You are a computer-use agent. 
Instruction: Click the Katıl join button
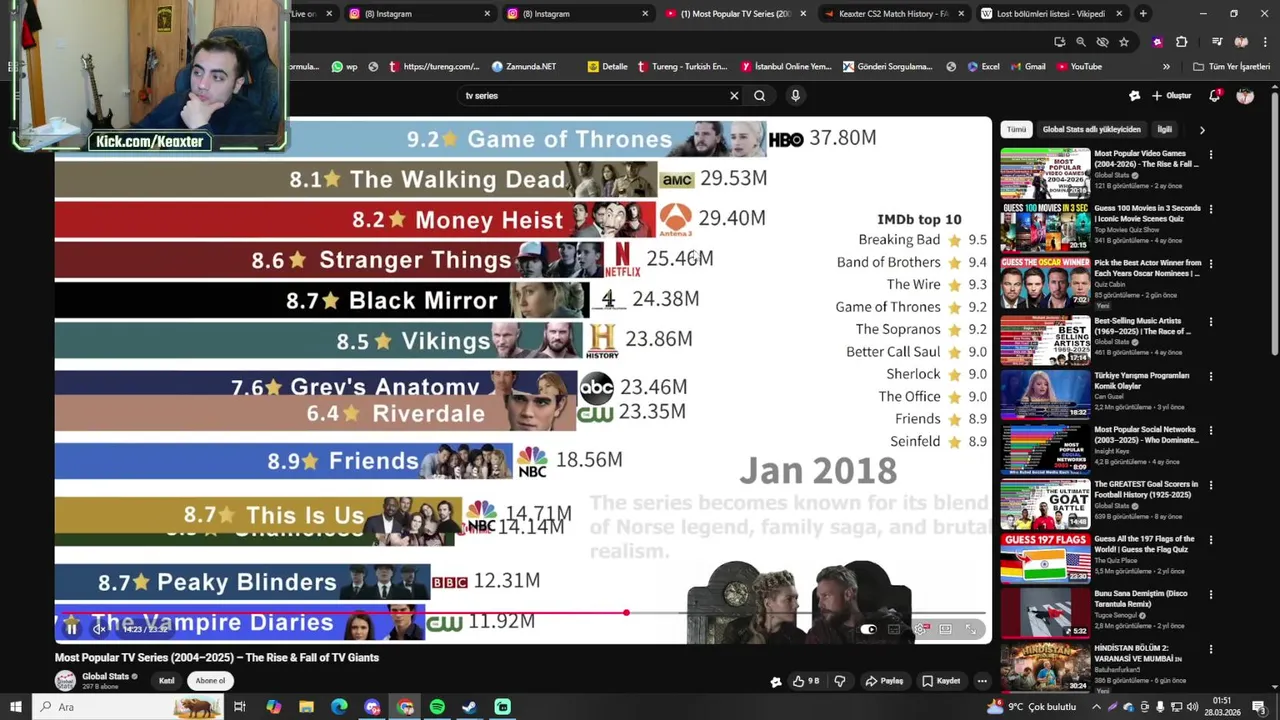click(167, 681)
